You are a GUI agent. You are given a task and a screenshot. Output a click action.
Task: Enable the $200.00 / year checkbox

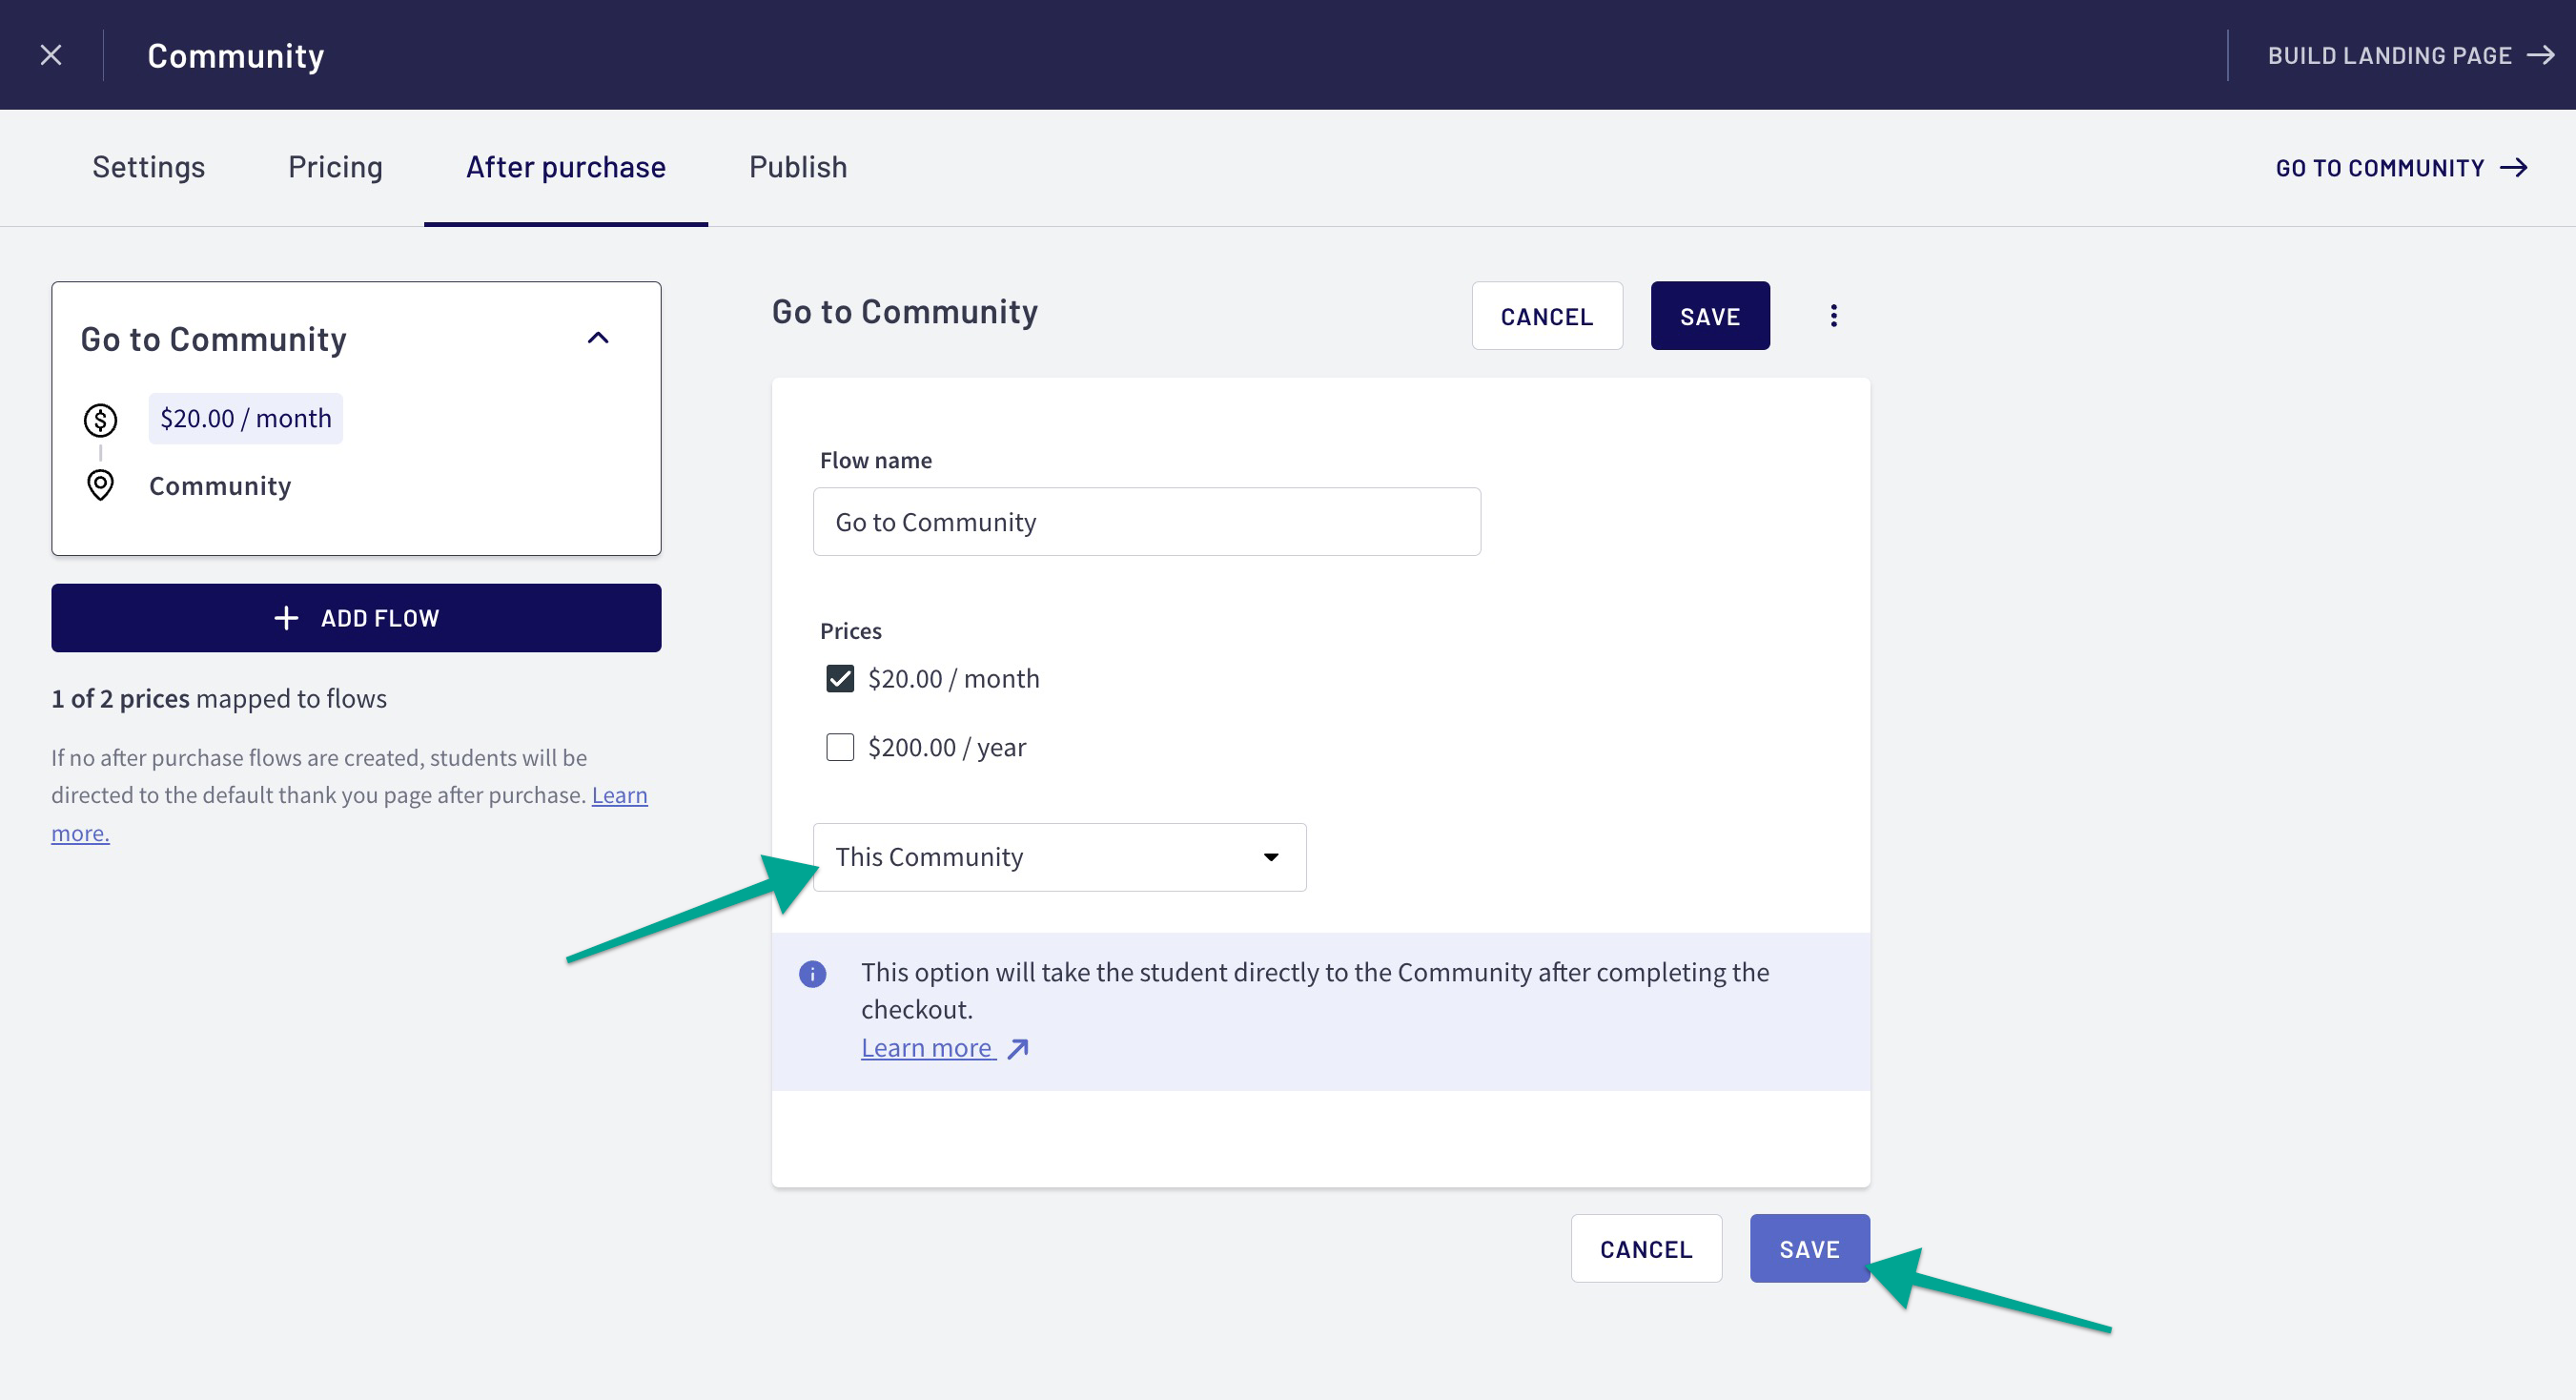pos(839,747)
